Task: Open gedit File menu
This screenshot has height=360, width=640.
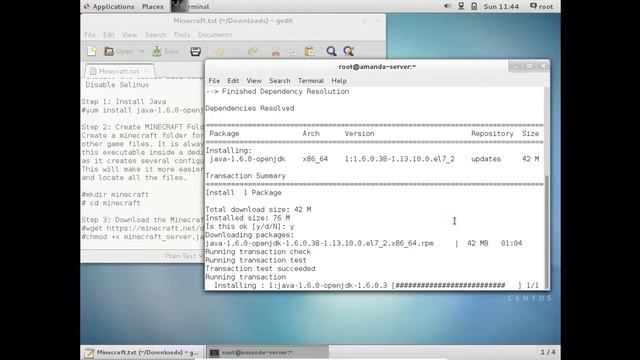Action: [90, 35]
